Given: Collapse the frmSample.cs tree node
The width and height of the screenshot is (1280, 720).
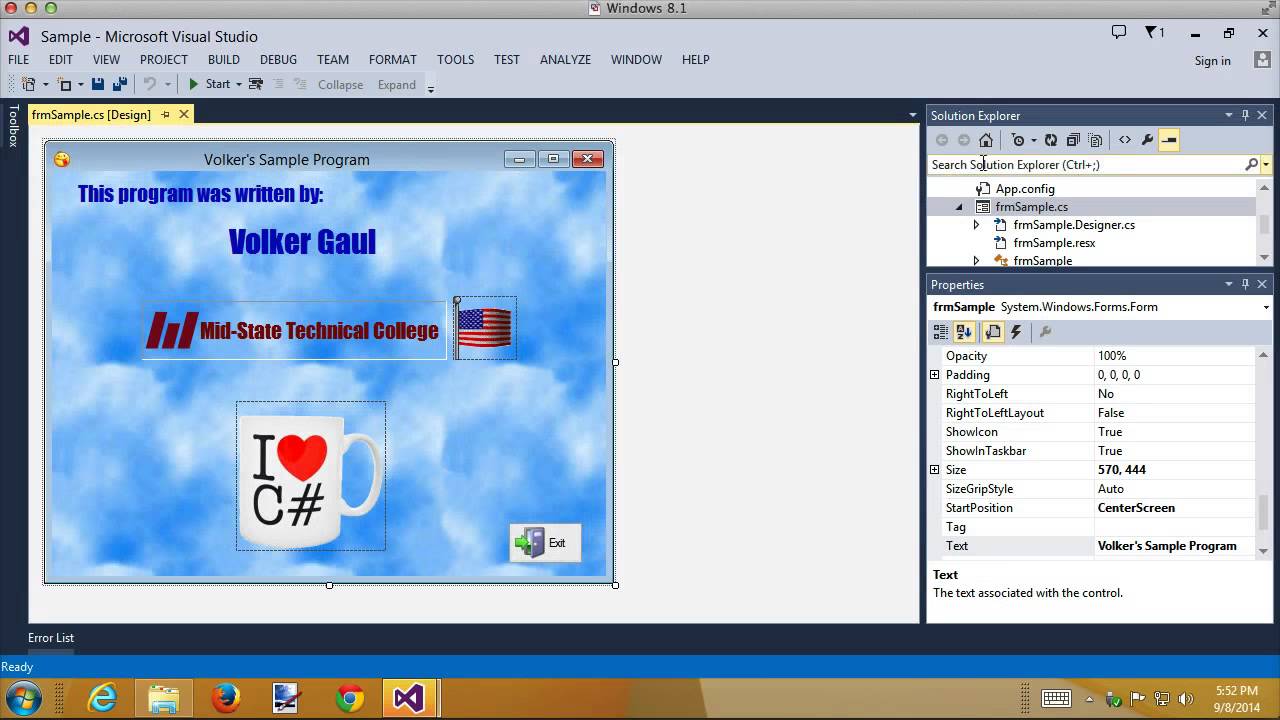Looking at the screenshot, I should 959,207.
